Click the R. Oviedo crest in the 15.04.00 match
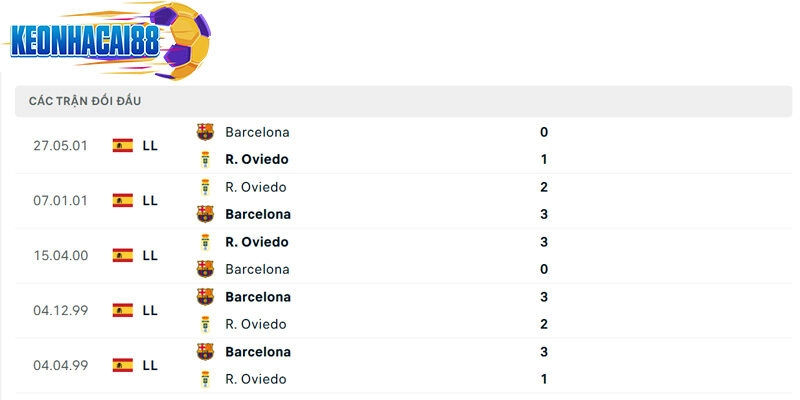Screen dimensions: 800x400 205,242
